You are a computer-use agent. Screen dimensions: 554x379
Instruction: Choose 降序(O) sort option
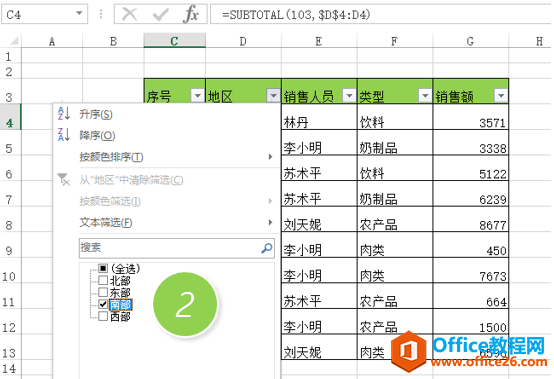[97, 135]
